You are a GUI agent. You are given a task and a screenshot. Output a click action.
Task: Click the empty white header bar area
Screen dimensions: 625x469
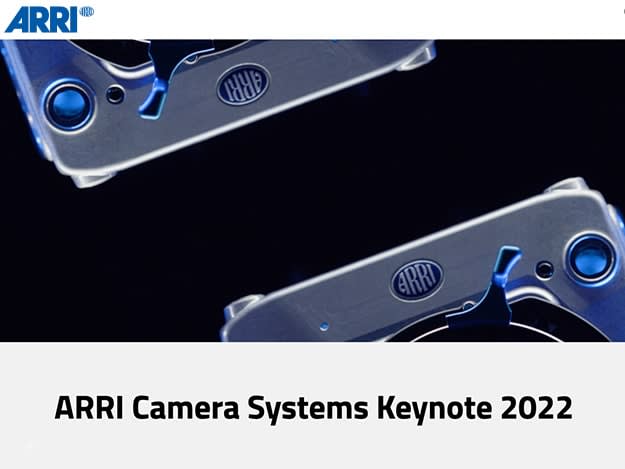tap(350, 18)
